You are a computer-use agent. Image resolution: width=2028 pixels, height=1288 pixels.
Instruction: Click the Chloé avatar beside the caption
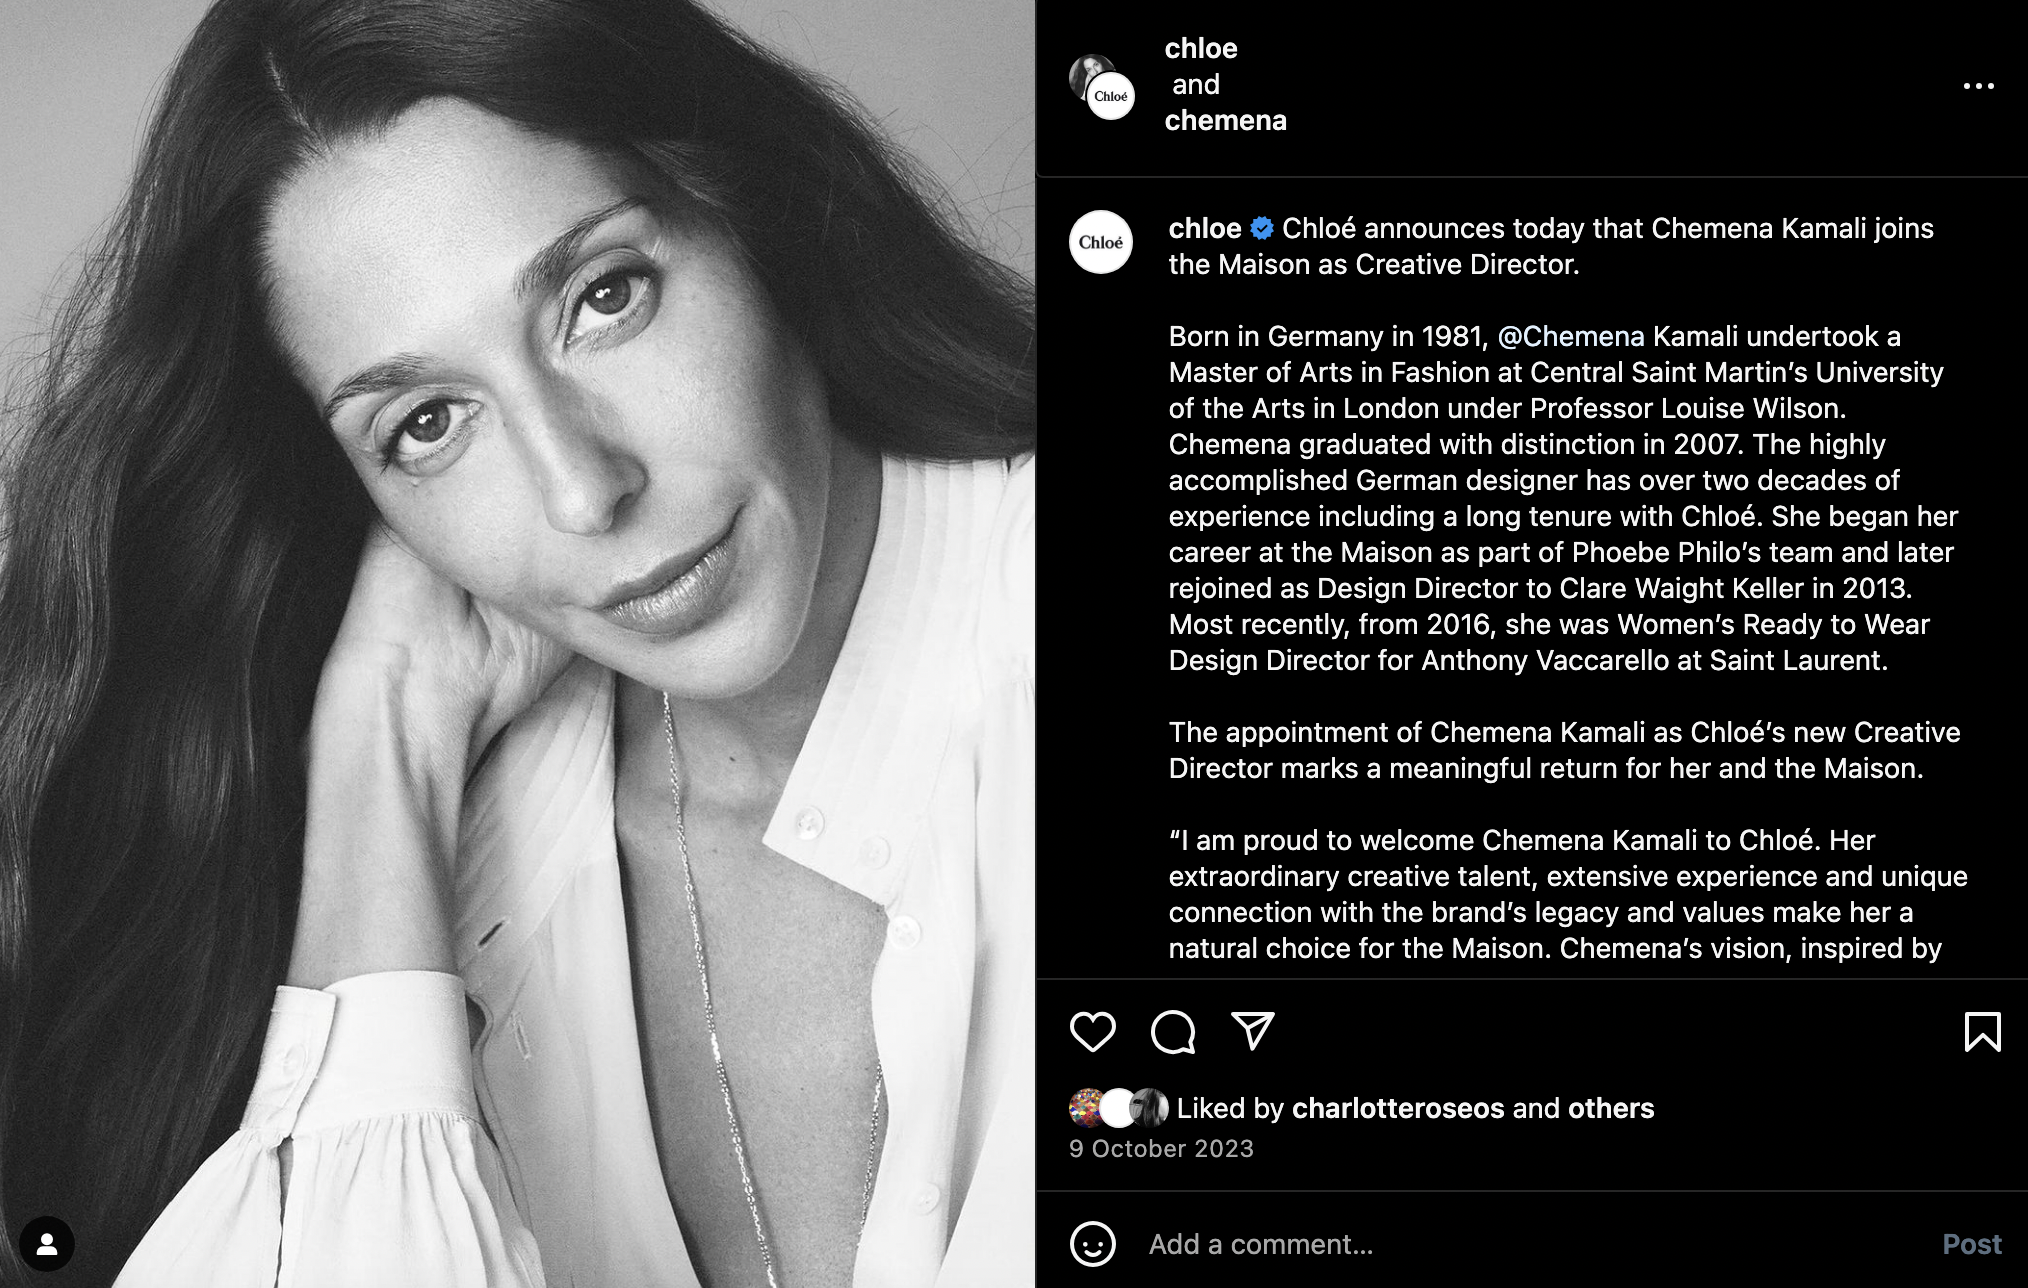point(1100,242)
